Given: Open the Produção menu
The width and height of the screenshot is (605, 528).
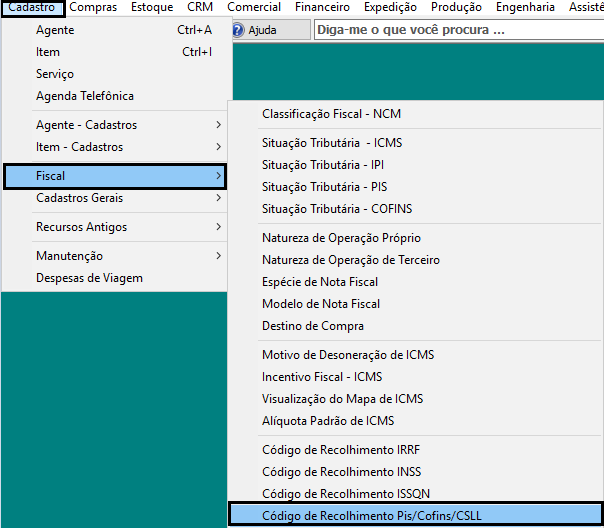Looking at the screenshot, I should coord(456,7).
